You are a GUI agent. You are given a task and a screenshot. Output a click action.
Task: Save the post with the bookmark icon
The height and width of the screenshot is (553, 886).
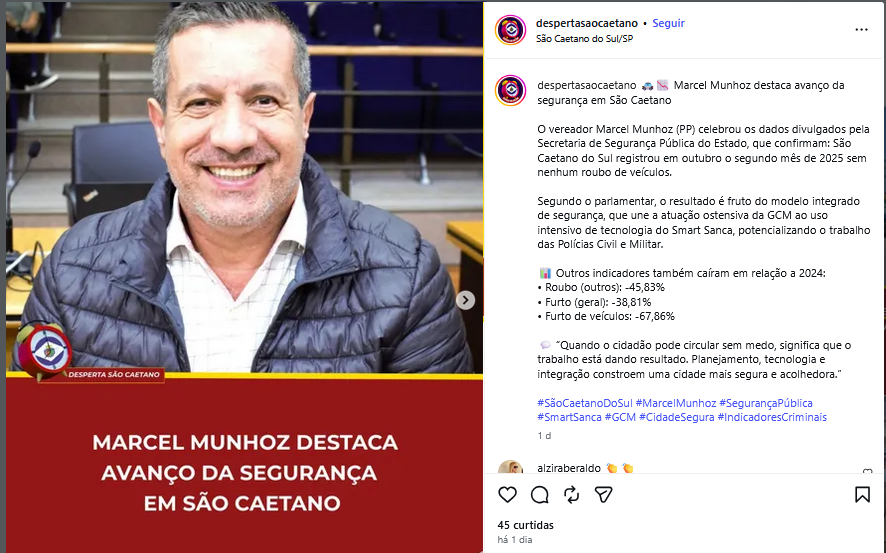[x=862, y=495]
